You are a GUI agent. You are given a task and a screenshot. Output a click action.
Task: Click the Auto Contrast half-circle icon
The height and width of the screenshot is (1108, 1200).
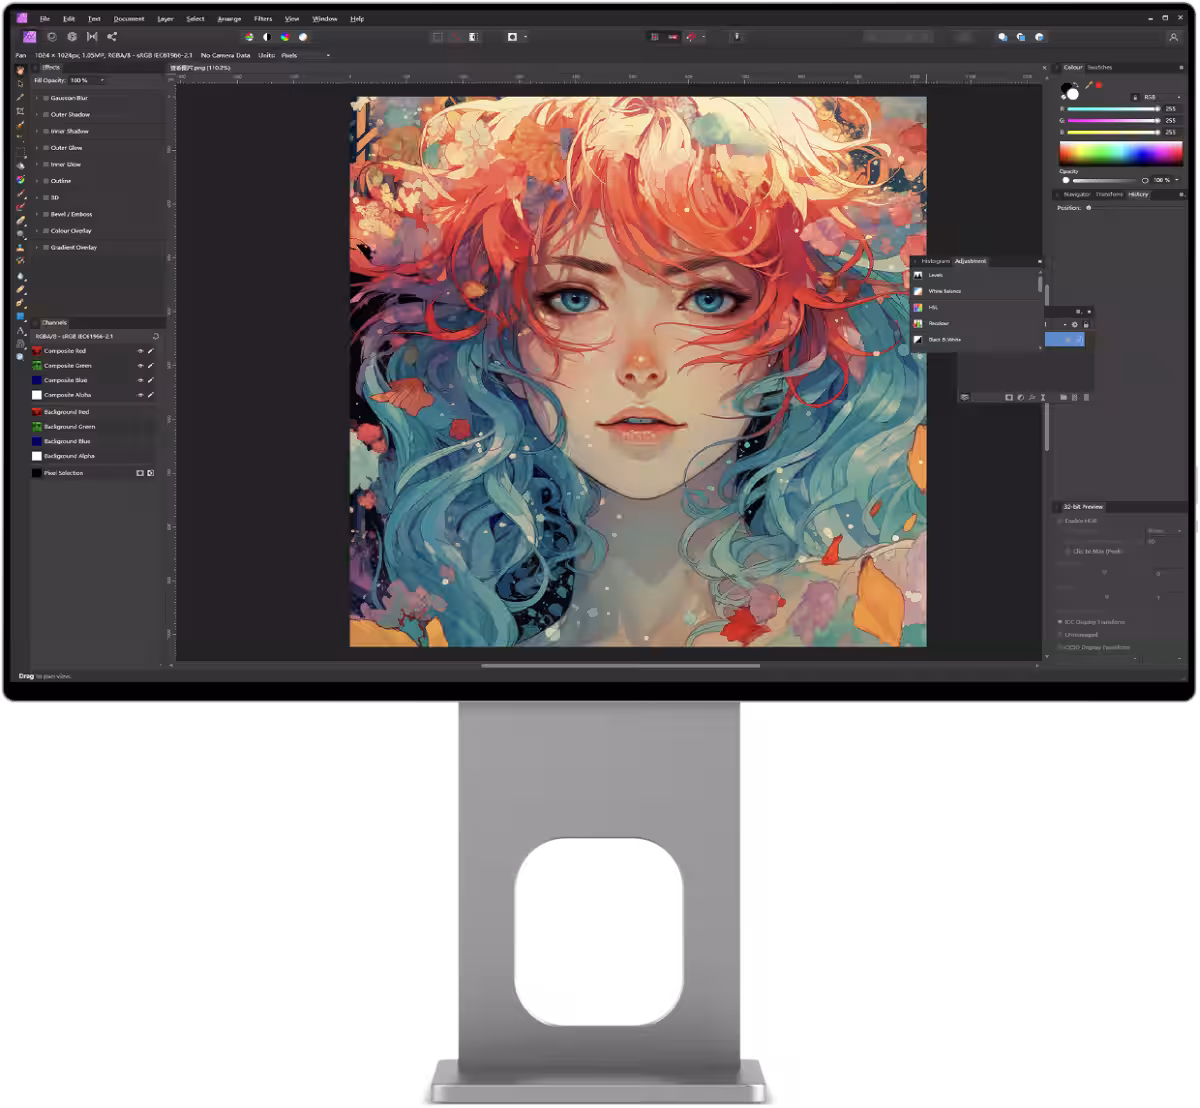267,37
